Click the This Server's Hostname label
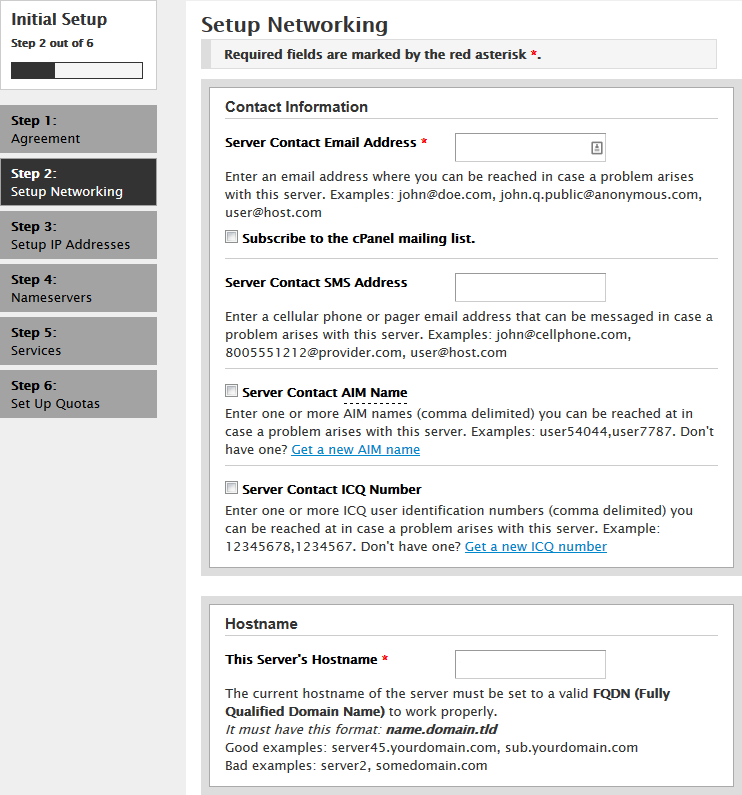 (301, 659)
